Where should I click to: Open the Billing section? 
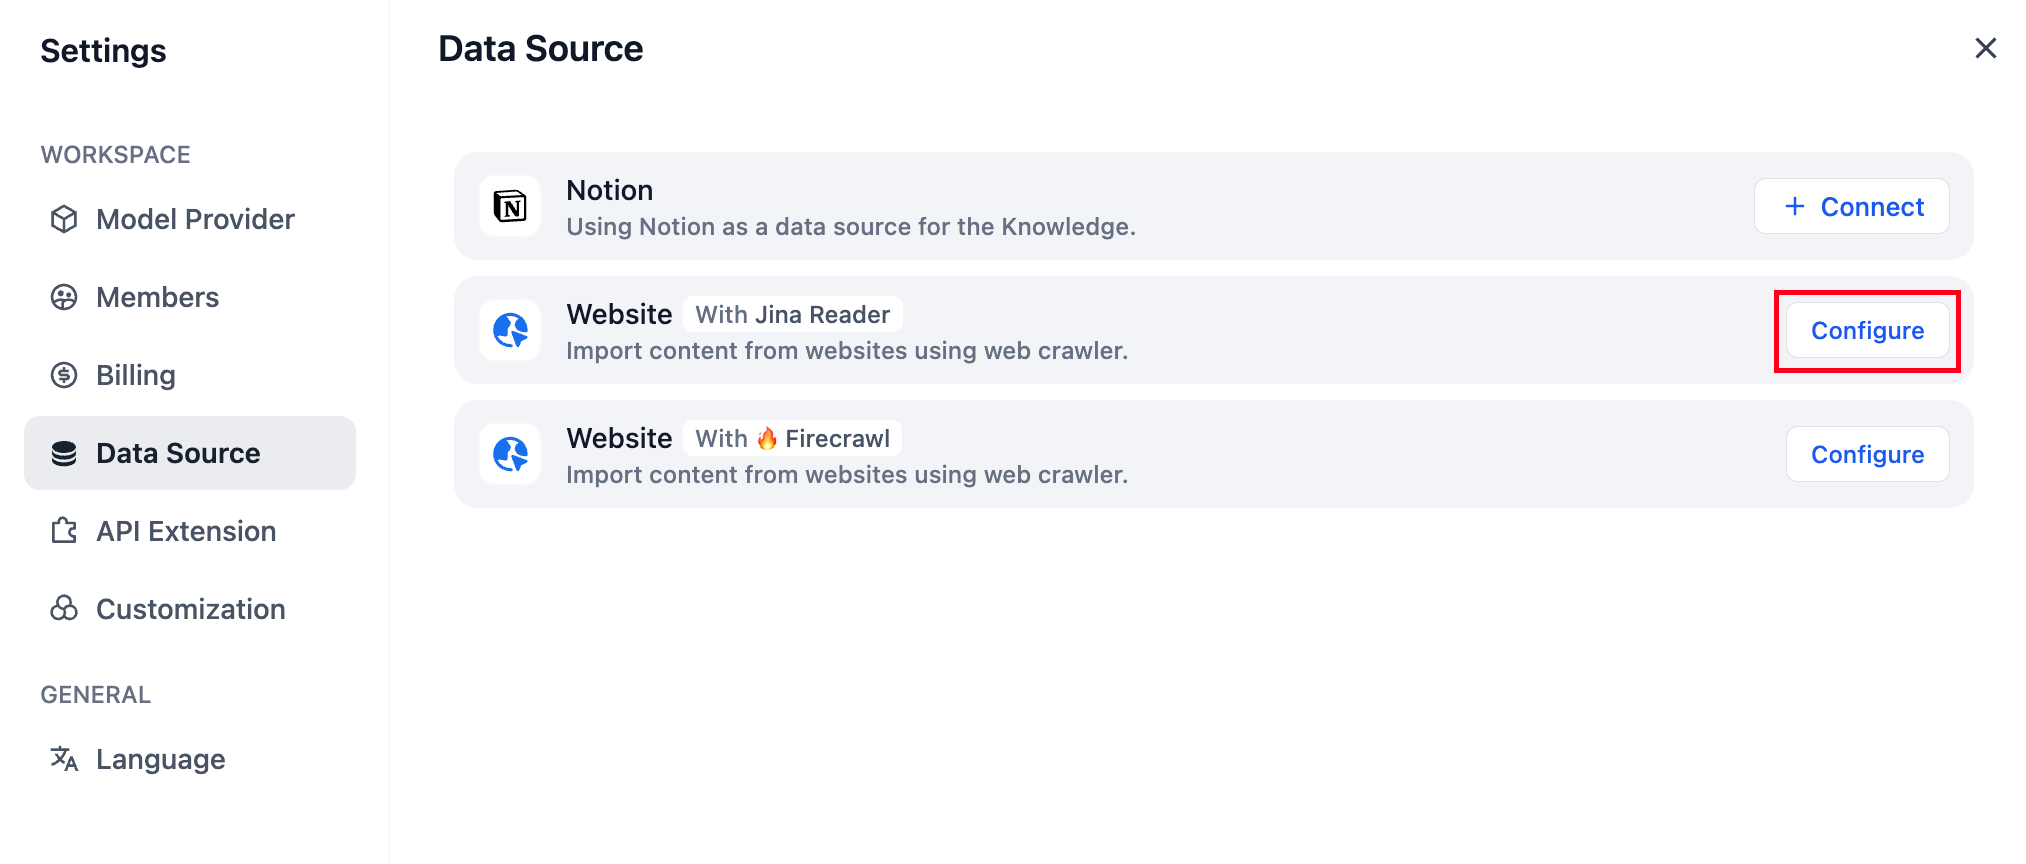[x=136, y=375]
